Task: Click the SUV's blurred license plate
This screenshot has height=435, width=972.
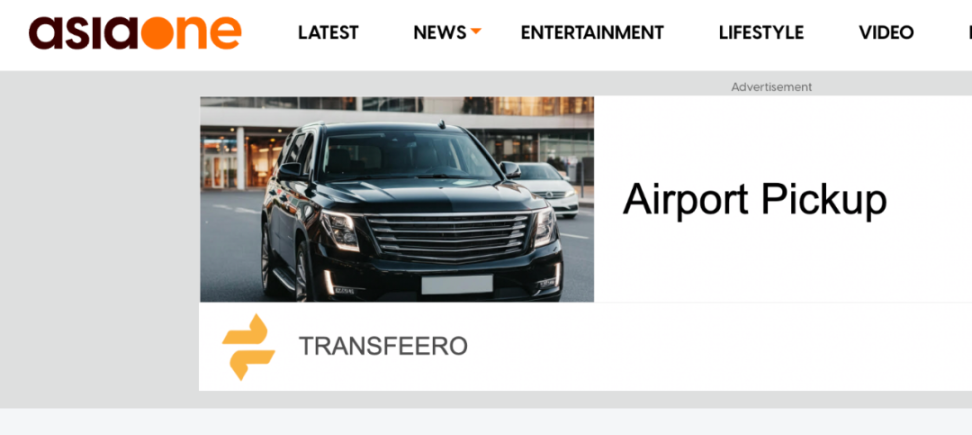Action: point(457,284)
